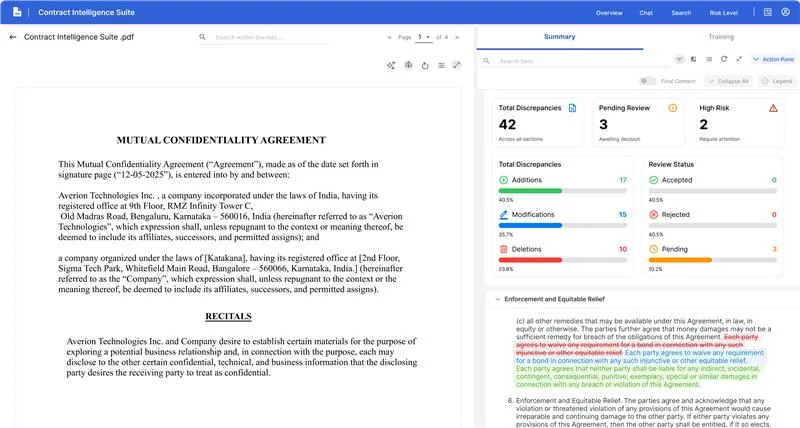This screenshot has width=800, height=428.
Task: Toggle the Final Content switch
Action: pos(647,81)
